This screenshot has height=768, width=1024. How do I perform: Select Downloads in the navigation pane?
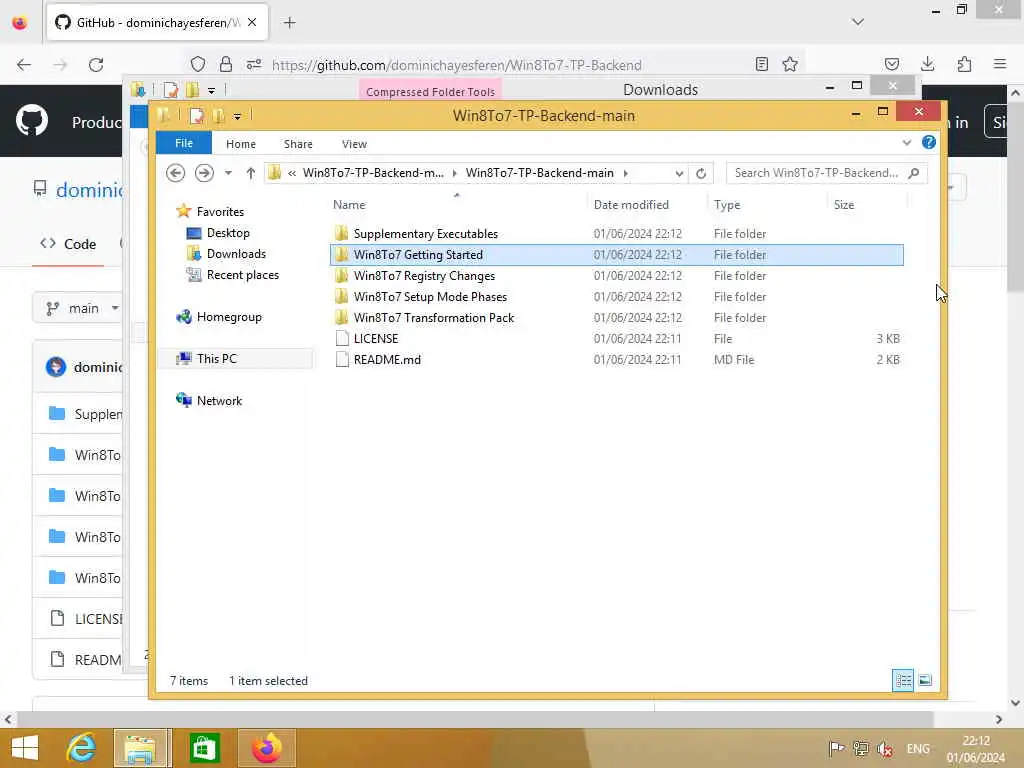(236, 253)
